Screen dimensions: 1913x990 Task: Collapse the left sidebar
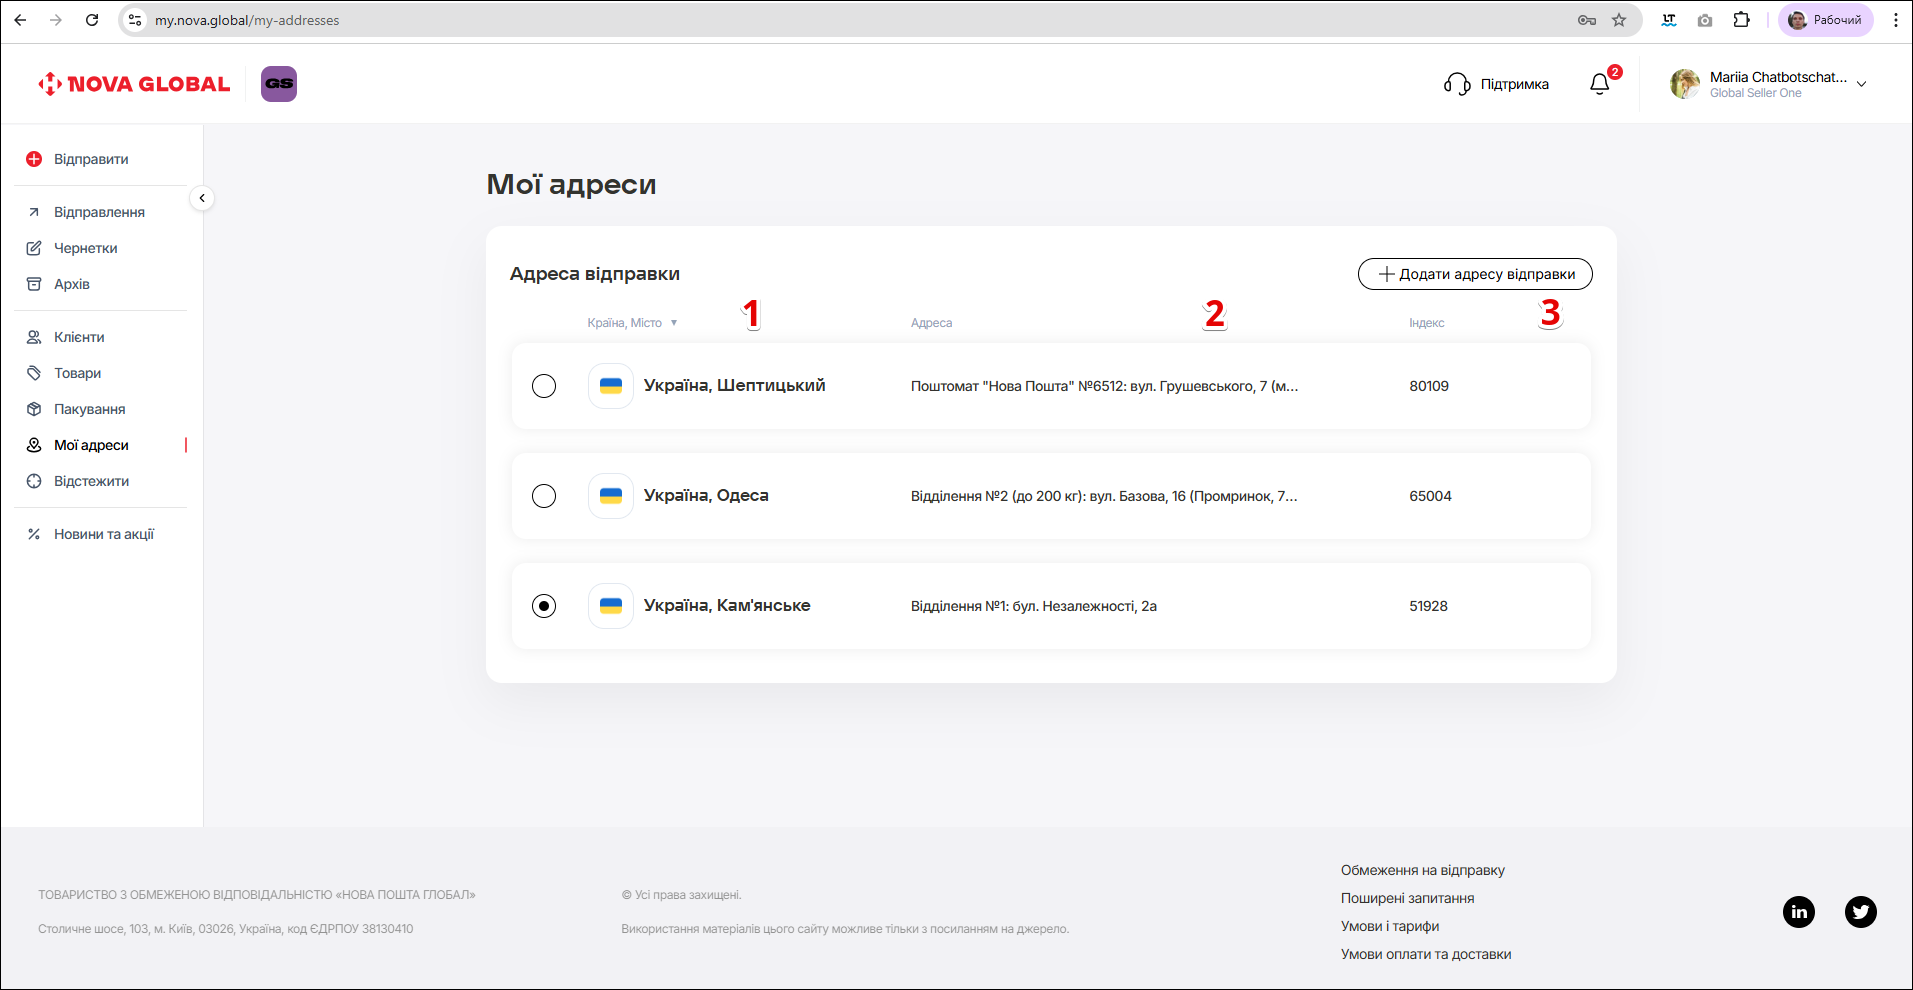(202, 198)
